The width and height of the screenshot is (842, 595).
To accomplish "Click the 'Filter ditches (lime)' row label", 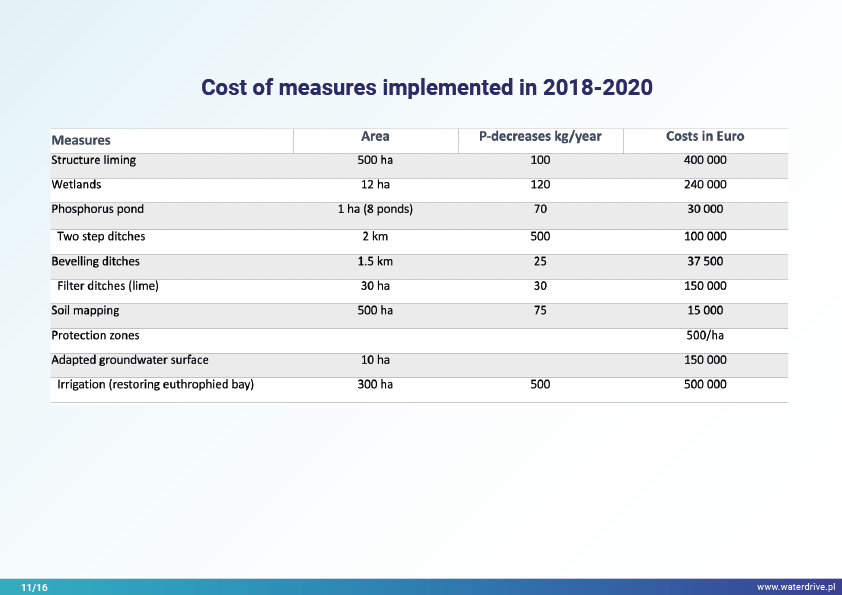I will (108, 286).
